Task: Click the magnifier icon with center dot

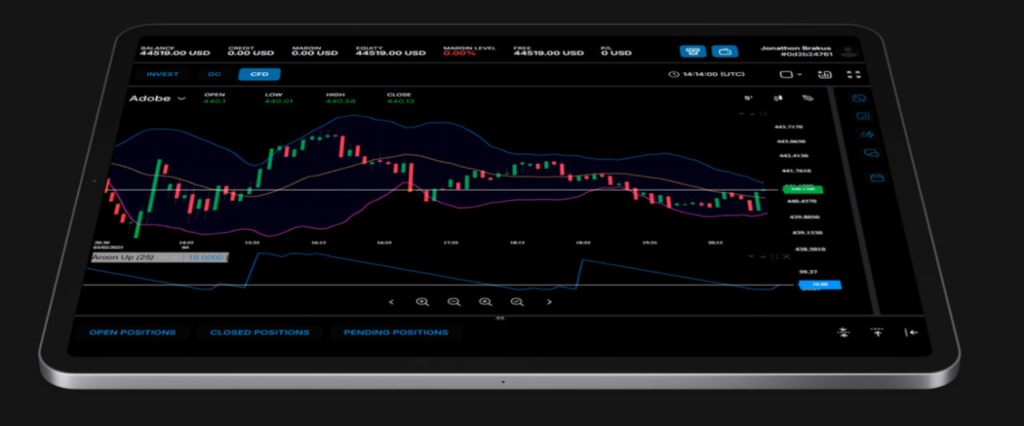Action: point(485,302)
